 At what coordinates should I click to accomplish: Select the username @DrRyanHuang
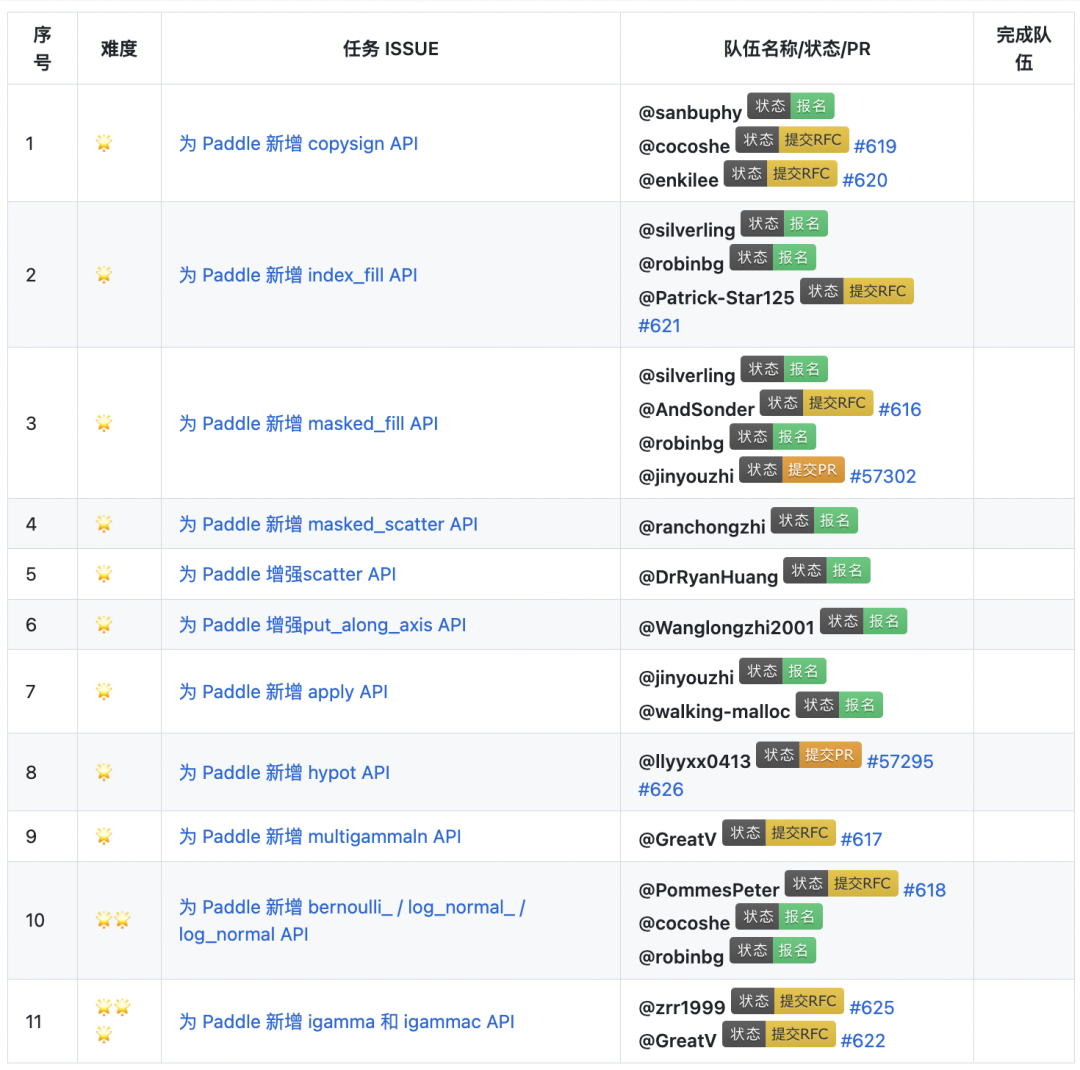pos(708,577)
